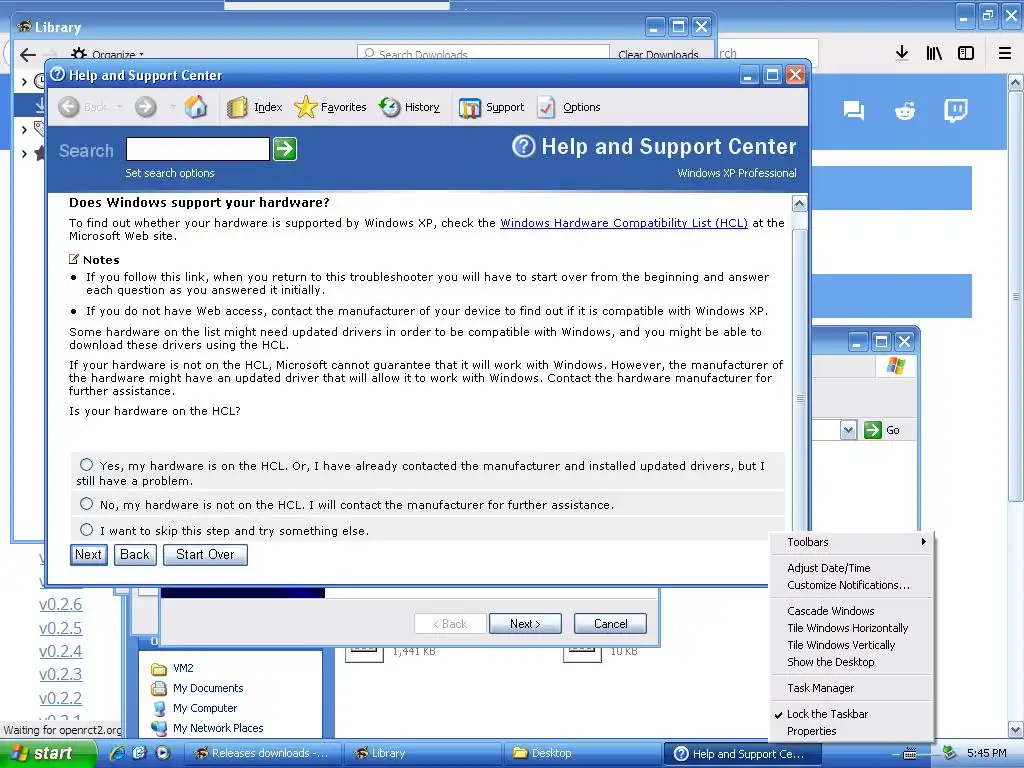
Task: Click the Help Search text field
Action: pos(198,149)
